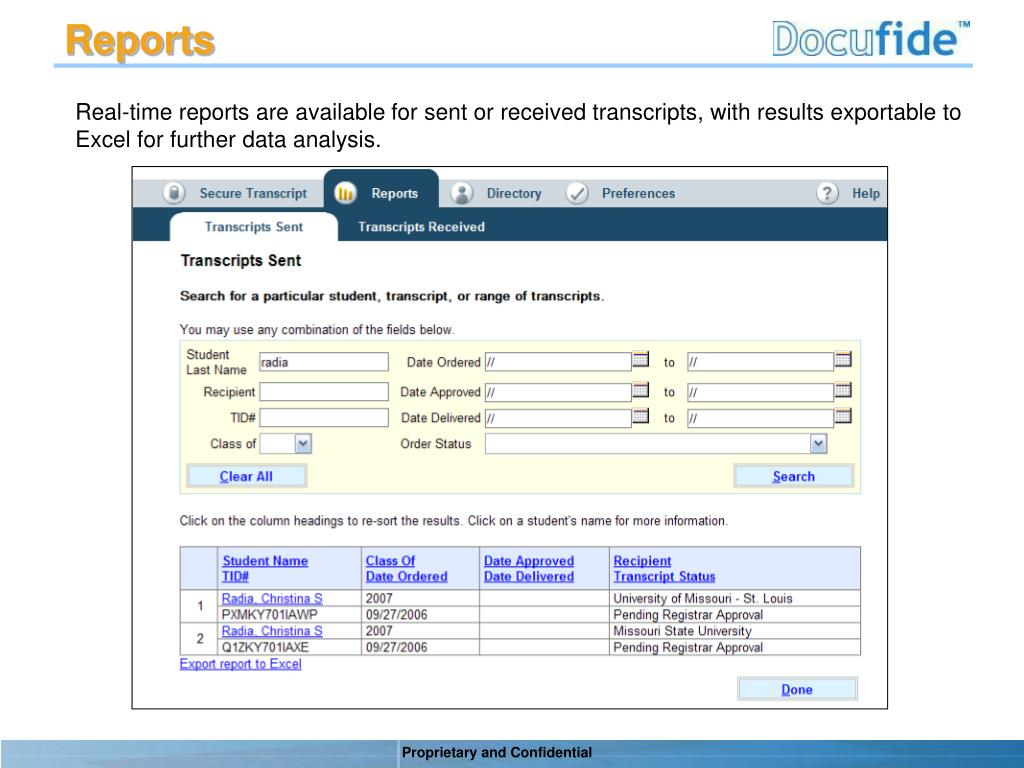Screen dimensions: 1024x768
Task: Click the Reports bar chart icon
Action: [345, 193]
